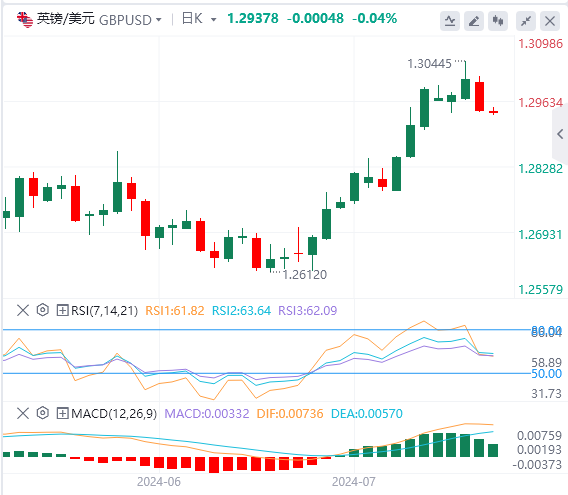
Task: Open MACD indicator settings
Action: [x=43, y=413]
